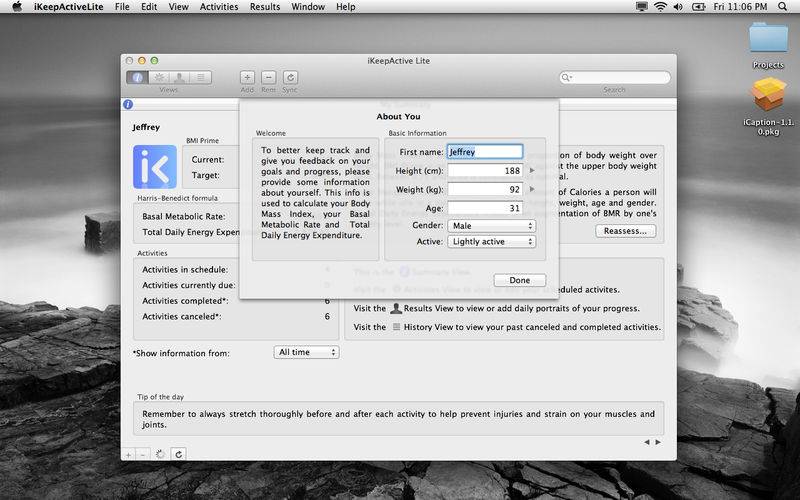Click the volume icon in the menu bar

tap(678, 7)
